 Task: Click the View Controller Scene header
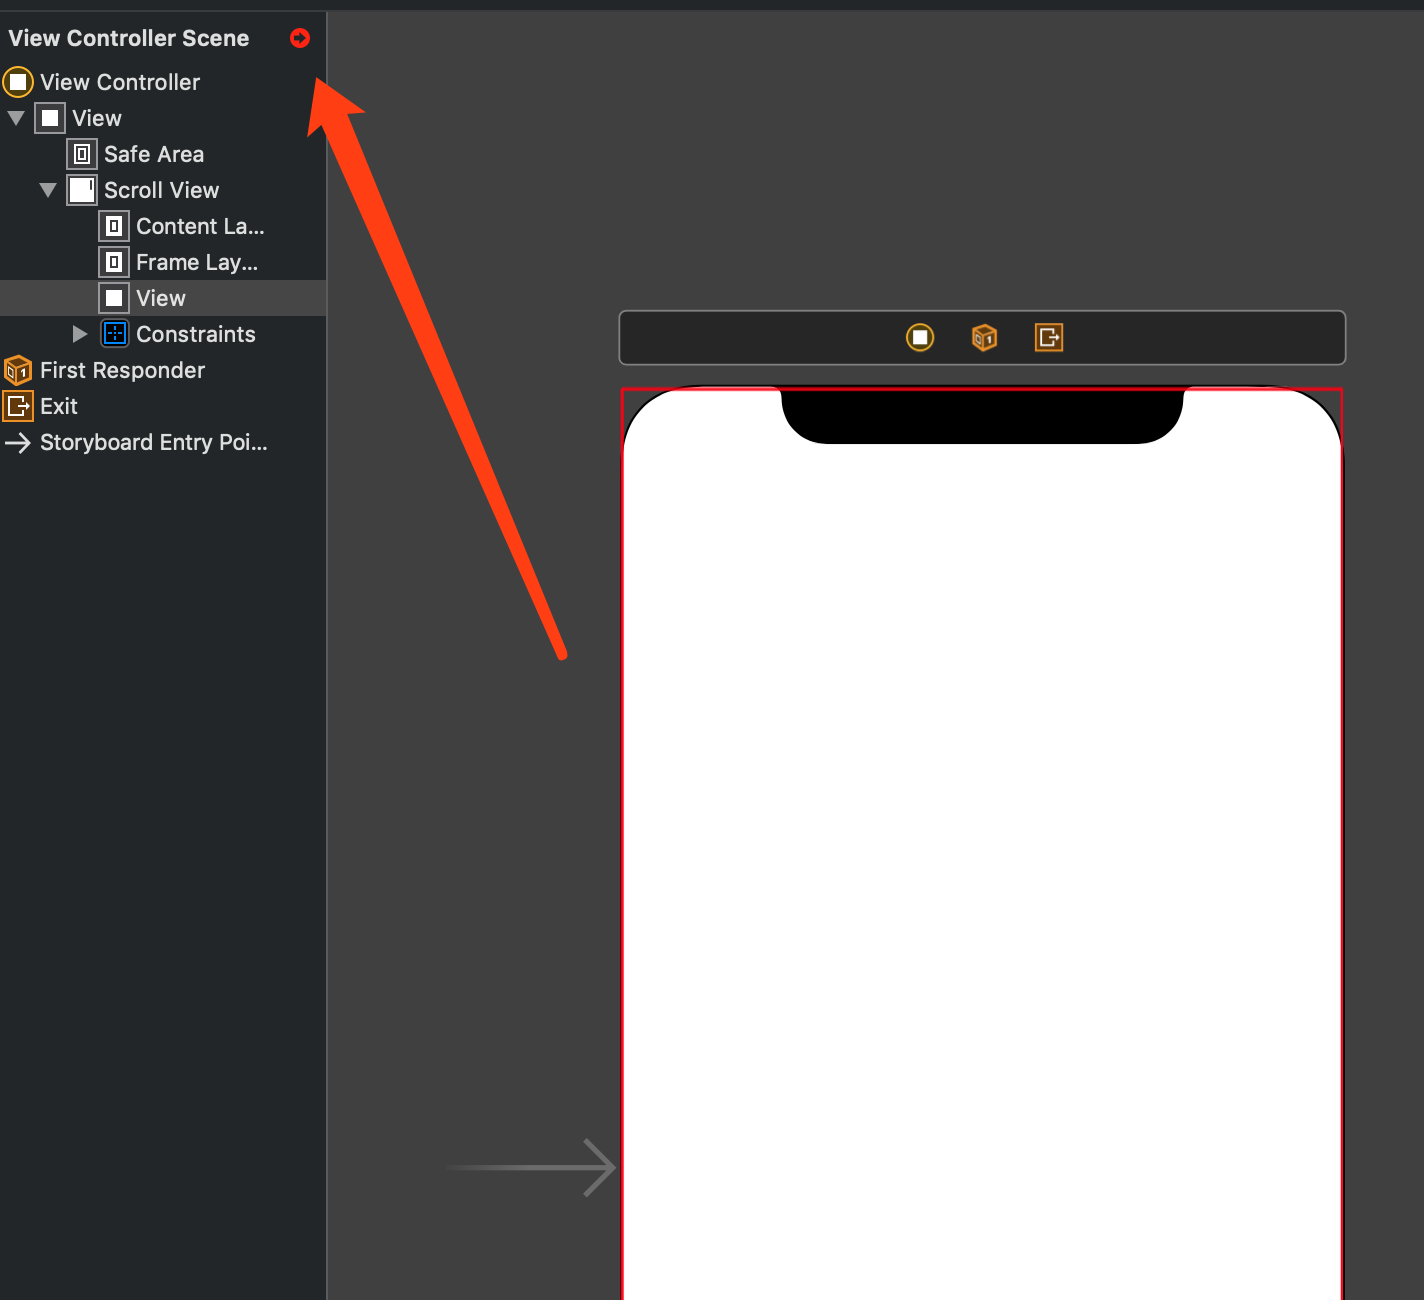pyautogui.click(x=129, y=38)
